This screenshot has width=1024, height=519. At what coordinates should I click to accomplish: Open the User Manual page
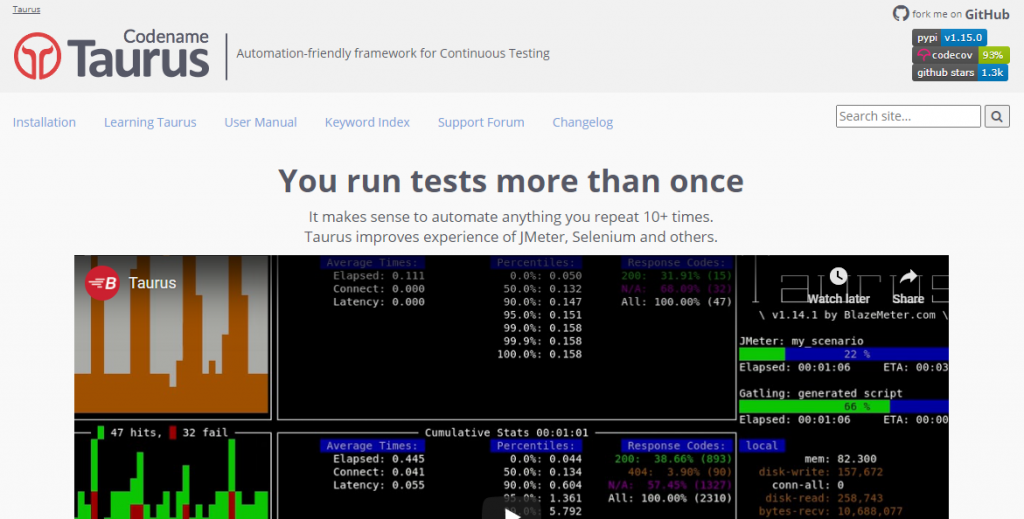click(261, 122)
